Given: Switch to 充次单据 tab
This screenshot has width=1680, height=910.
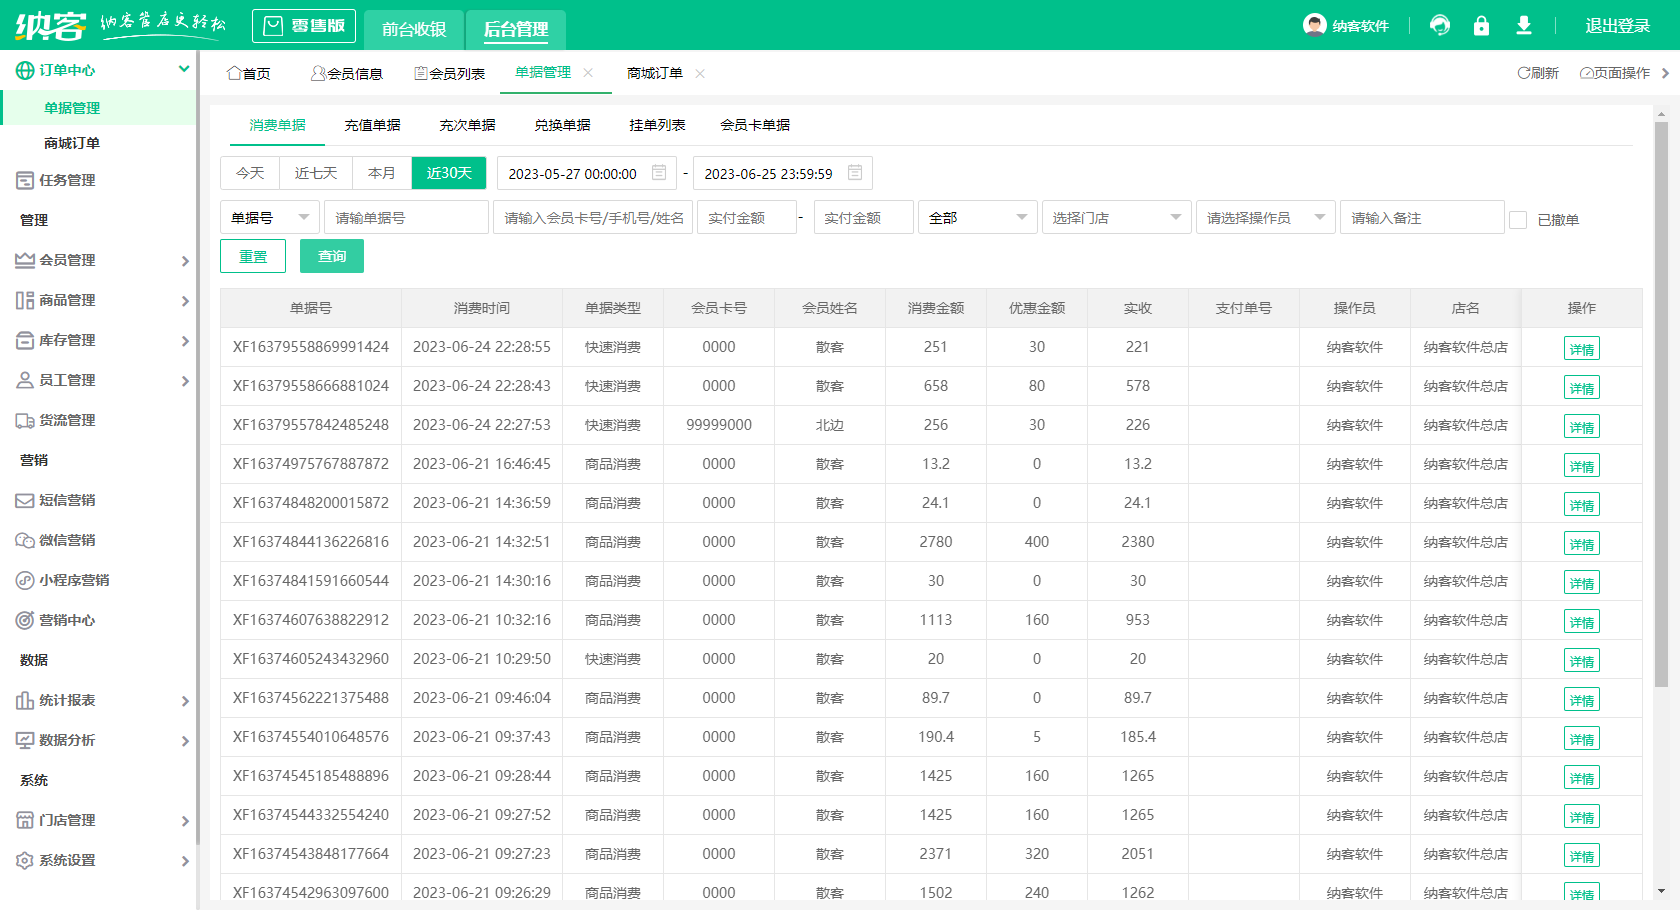Looking at the screenshot, I should click(467, 125).
